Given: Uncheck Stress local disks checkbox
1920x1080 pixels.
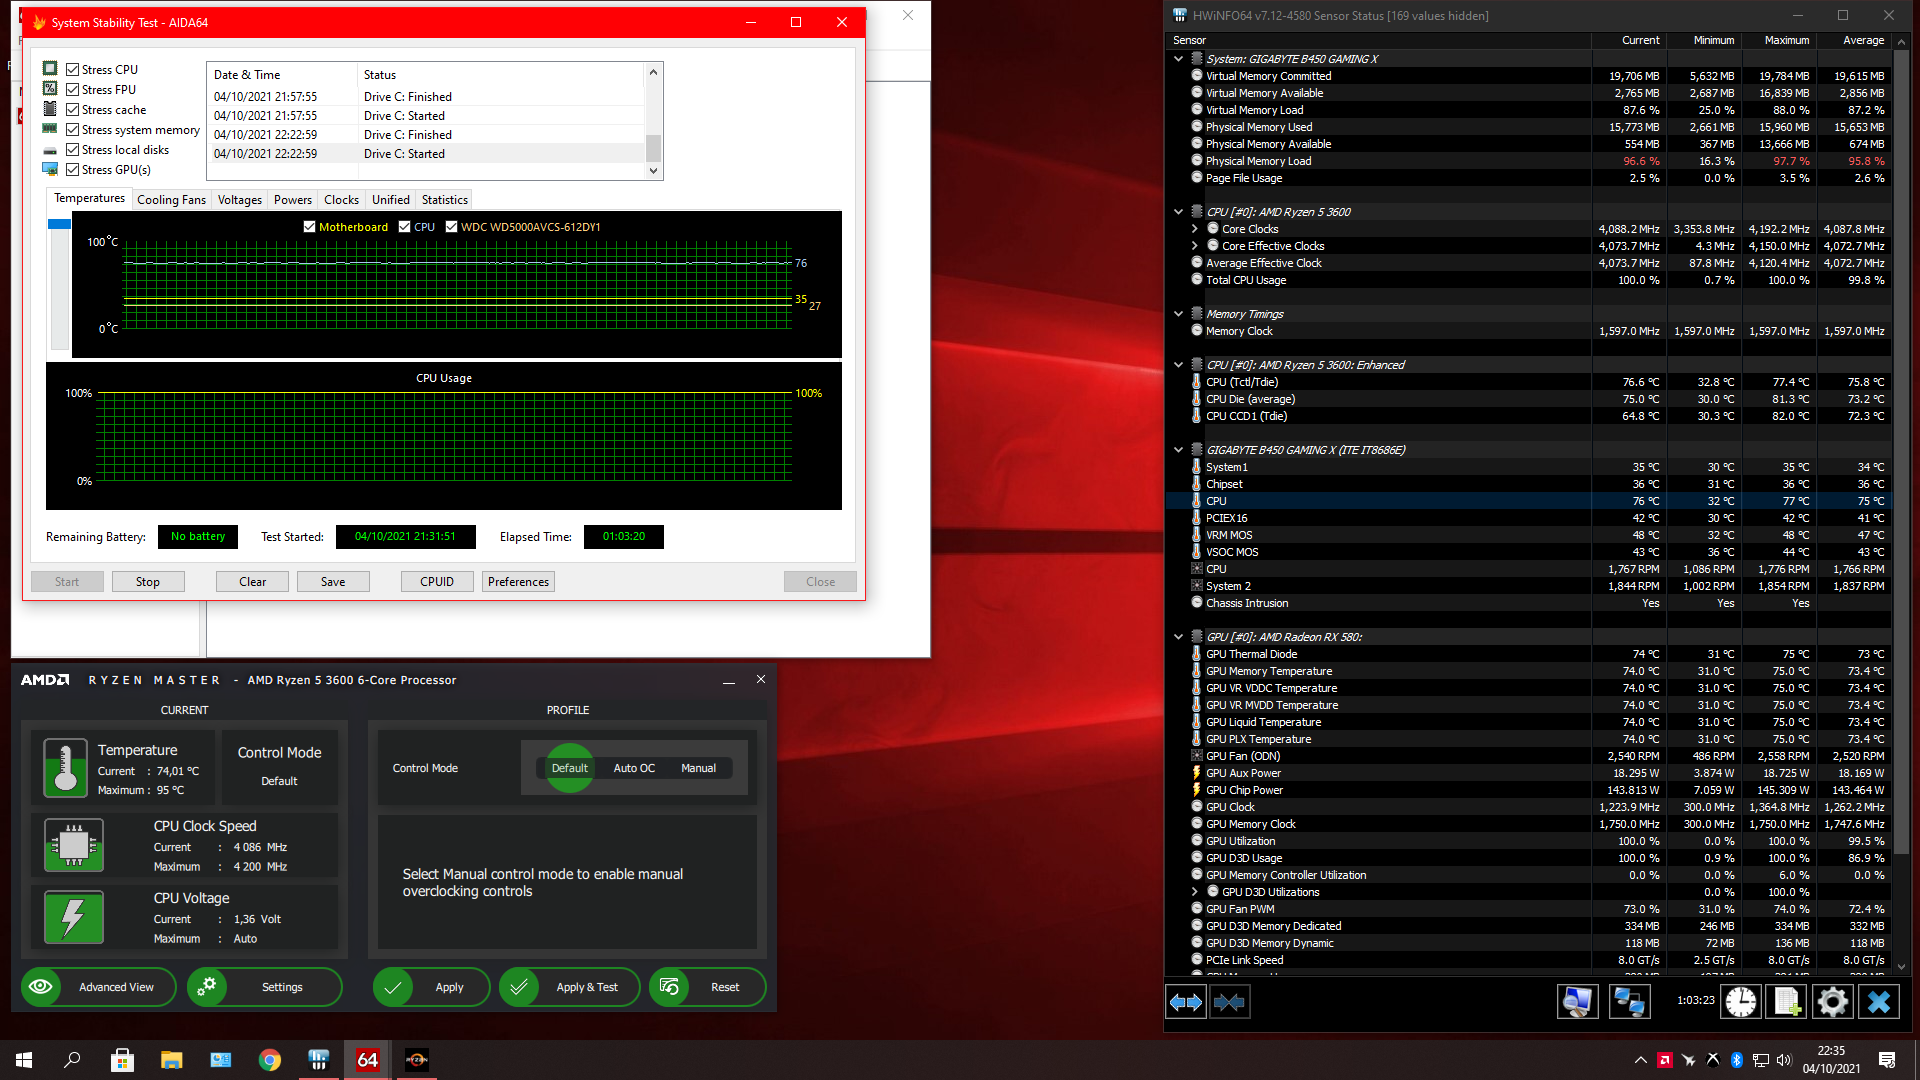Looking at the screenshot, I should tap(73, 150).
